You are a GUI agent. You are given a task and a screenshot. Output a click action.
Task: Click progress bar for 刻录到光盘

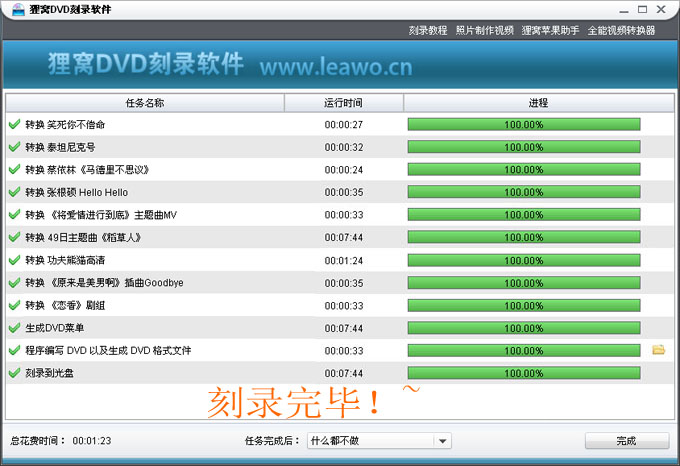524,373
